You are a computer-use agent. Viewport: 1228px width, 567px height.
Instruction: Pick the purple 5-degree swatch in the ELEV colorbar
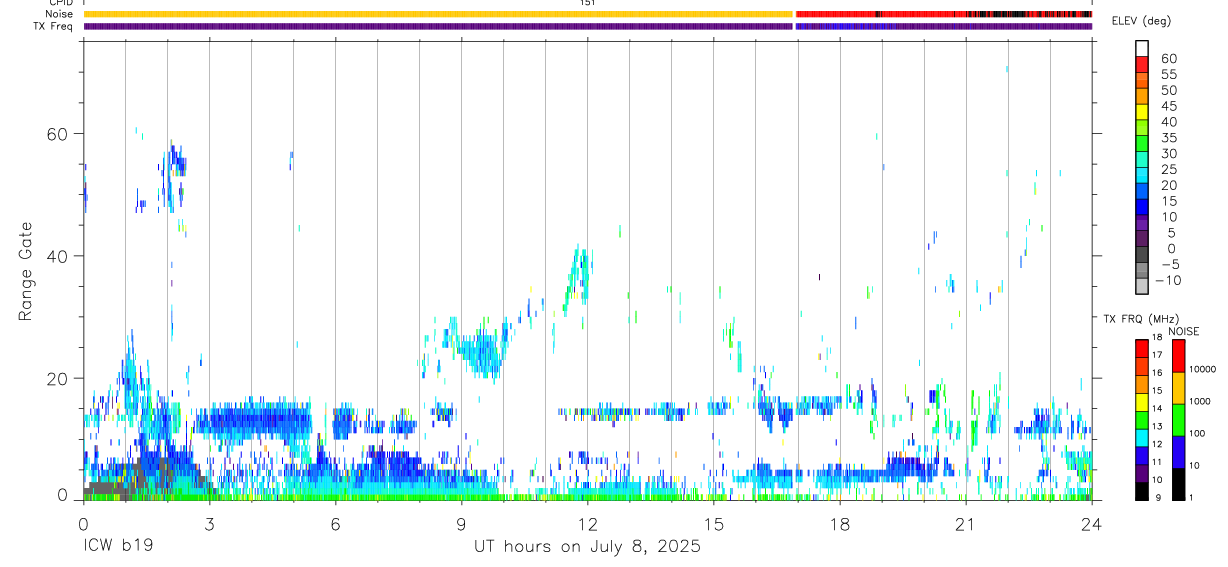(x=1142, y=238)
